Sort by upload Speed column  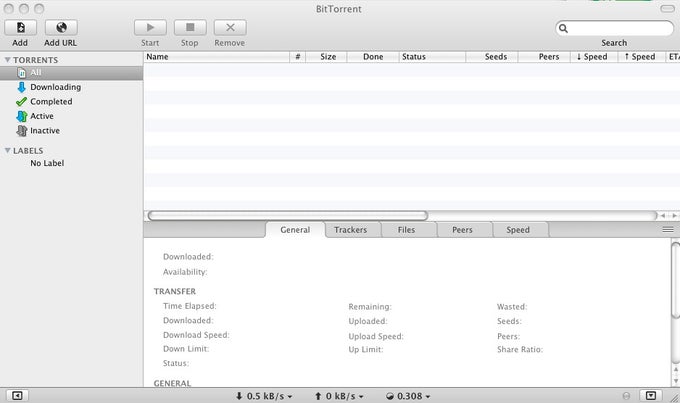click(x=642, y=57)
